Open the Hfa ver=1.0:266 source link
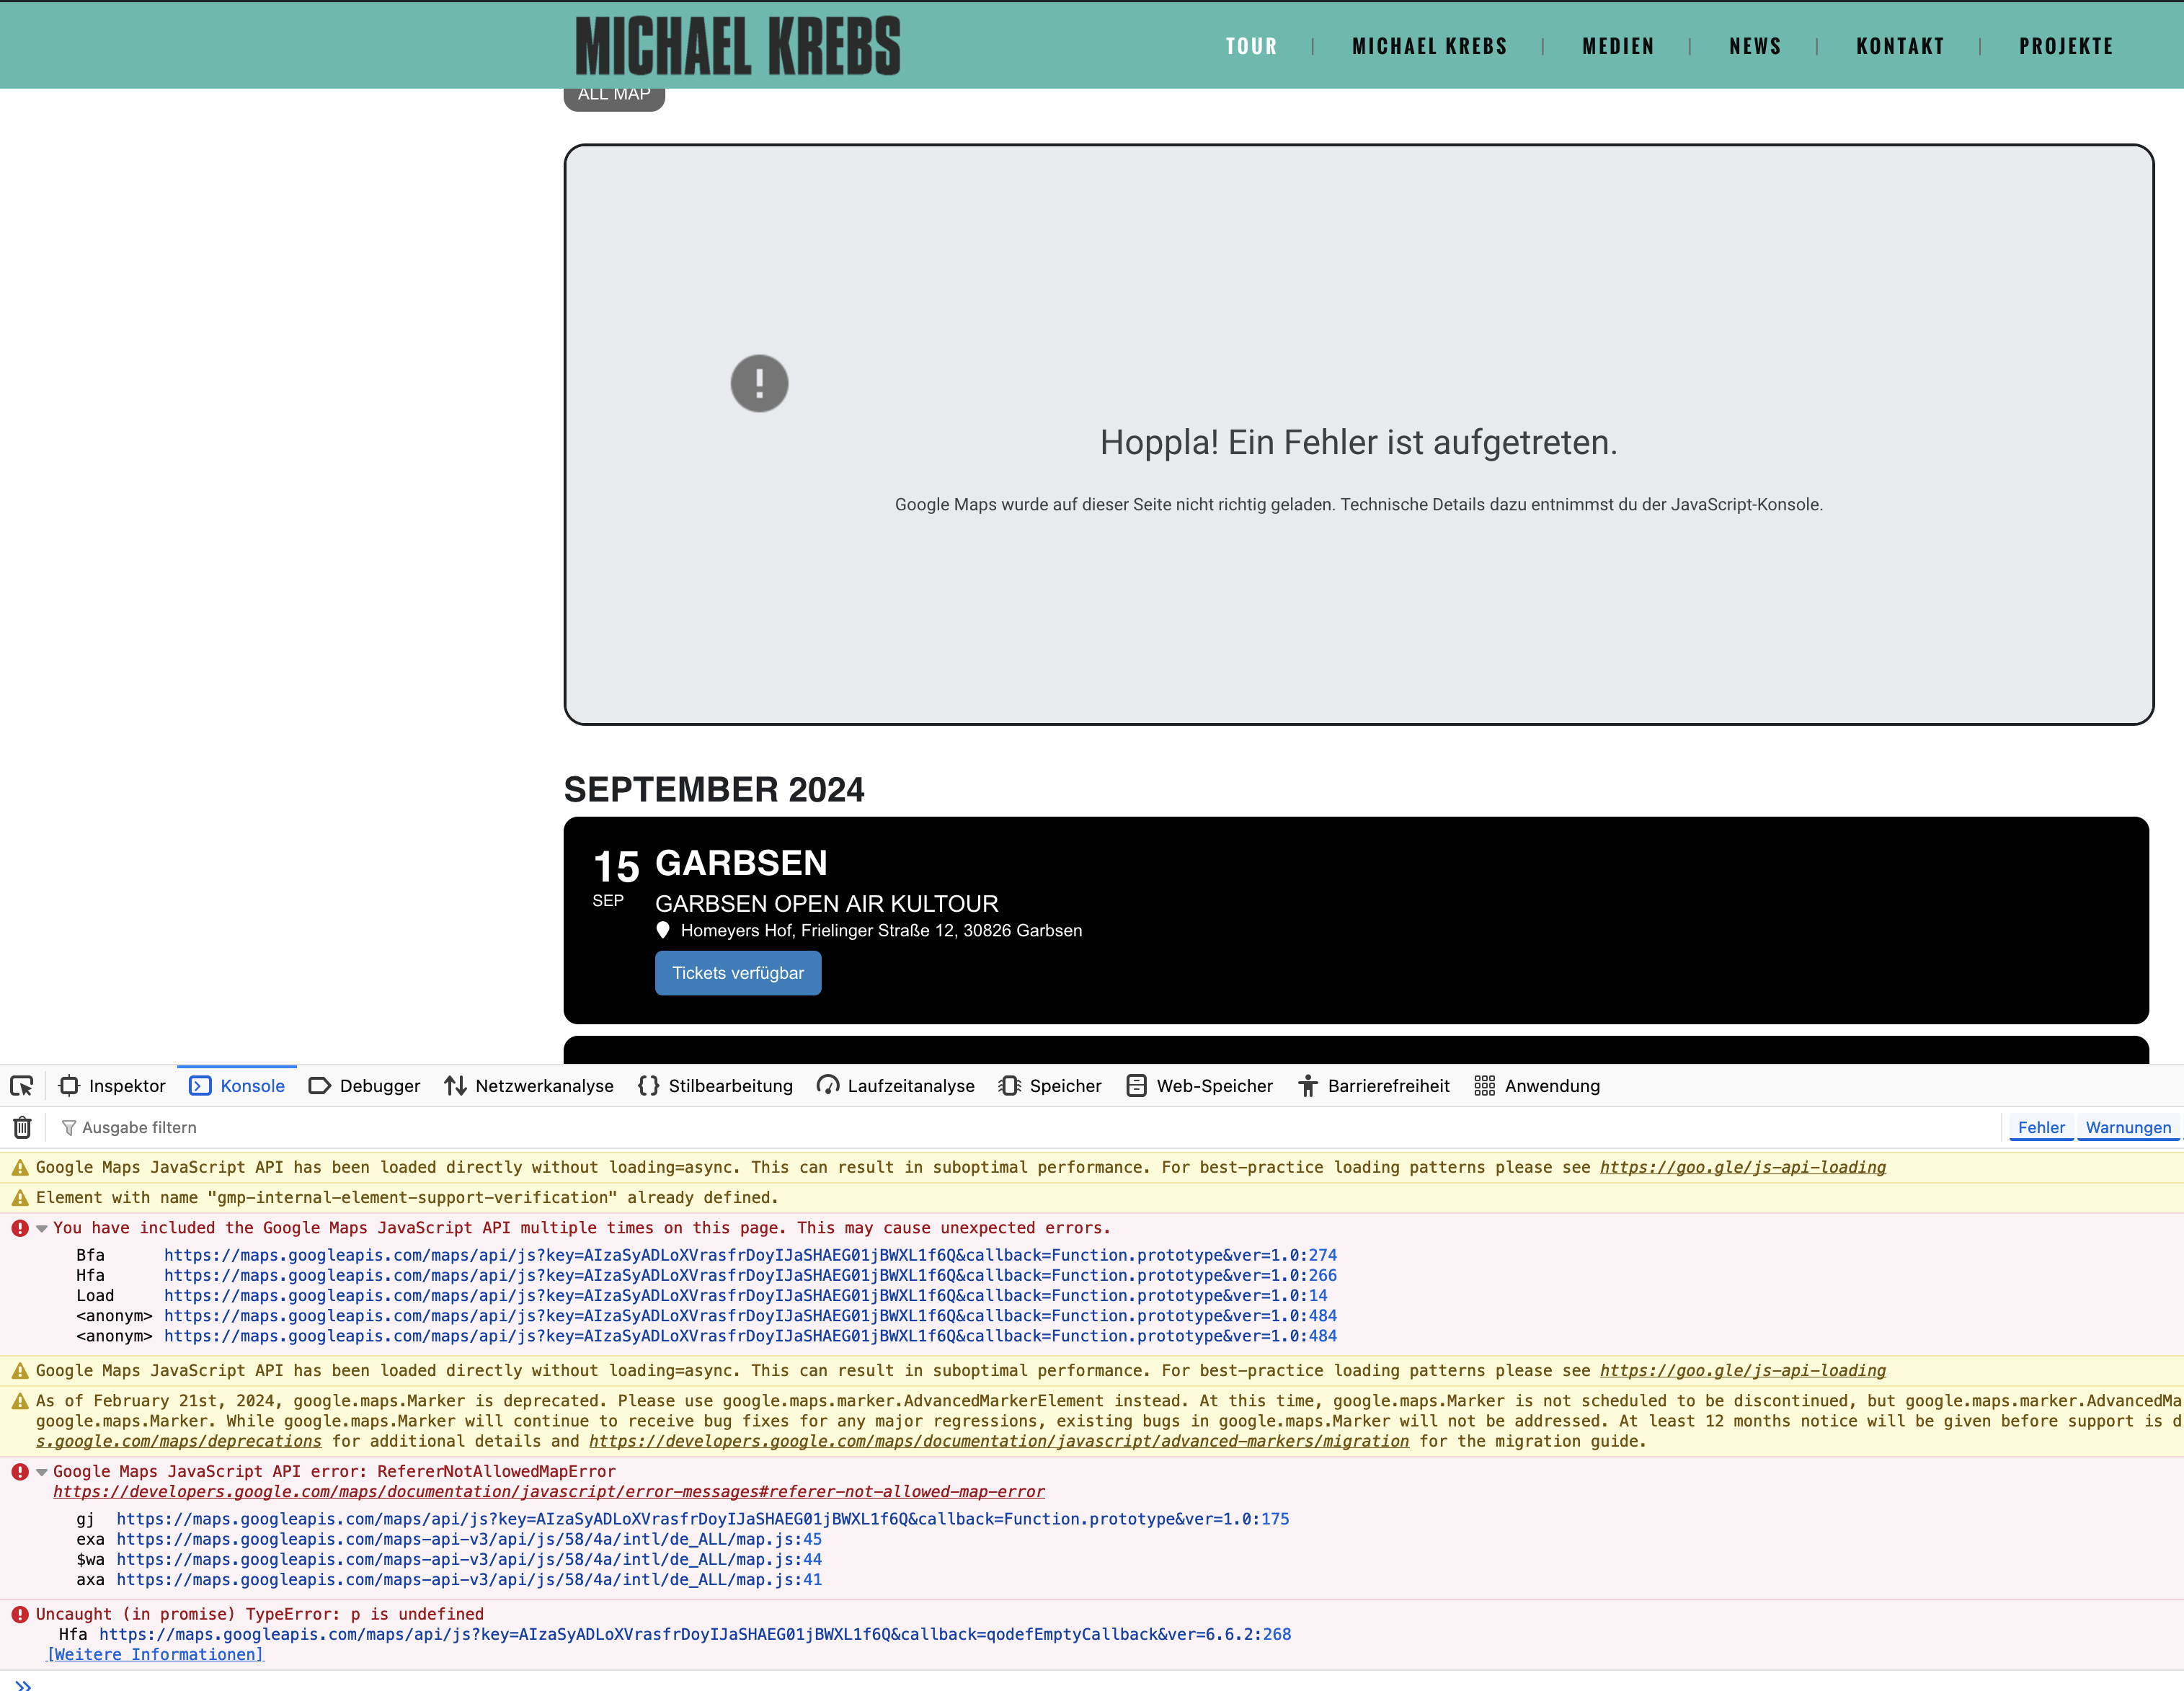 click(750, 1276)
